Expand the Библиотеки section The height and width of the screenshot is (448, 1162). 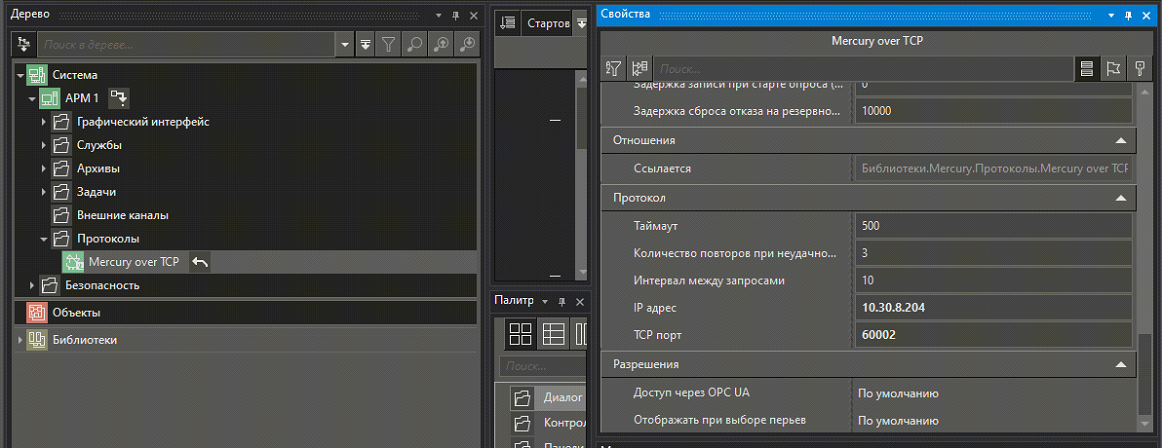20,340
